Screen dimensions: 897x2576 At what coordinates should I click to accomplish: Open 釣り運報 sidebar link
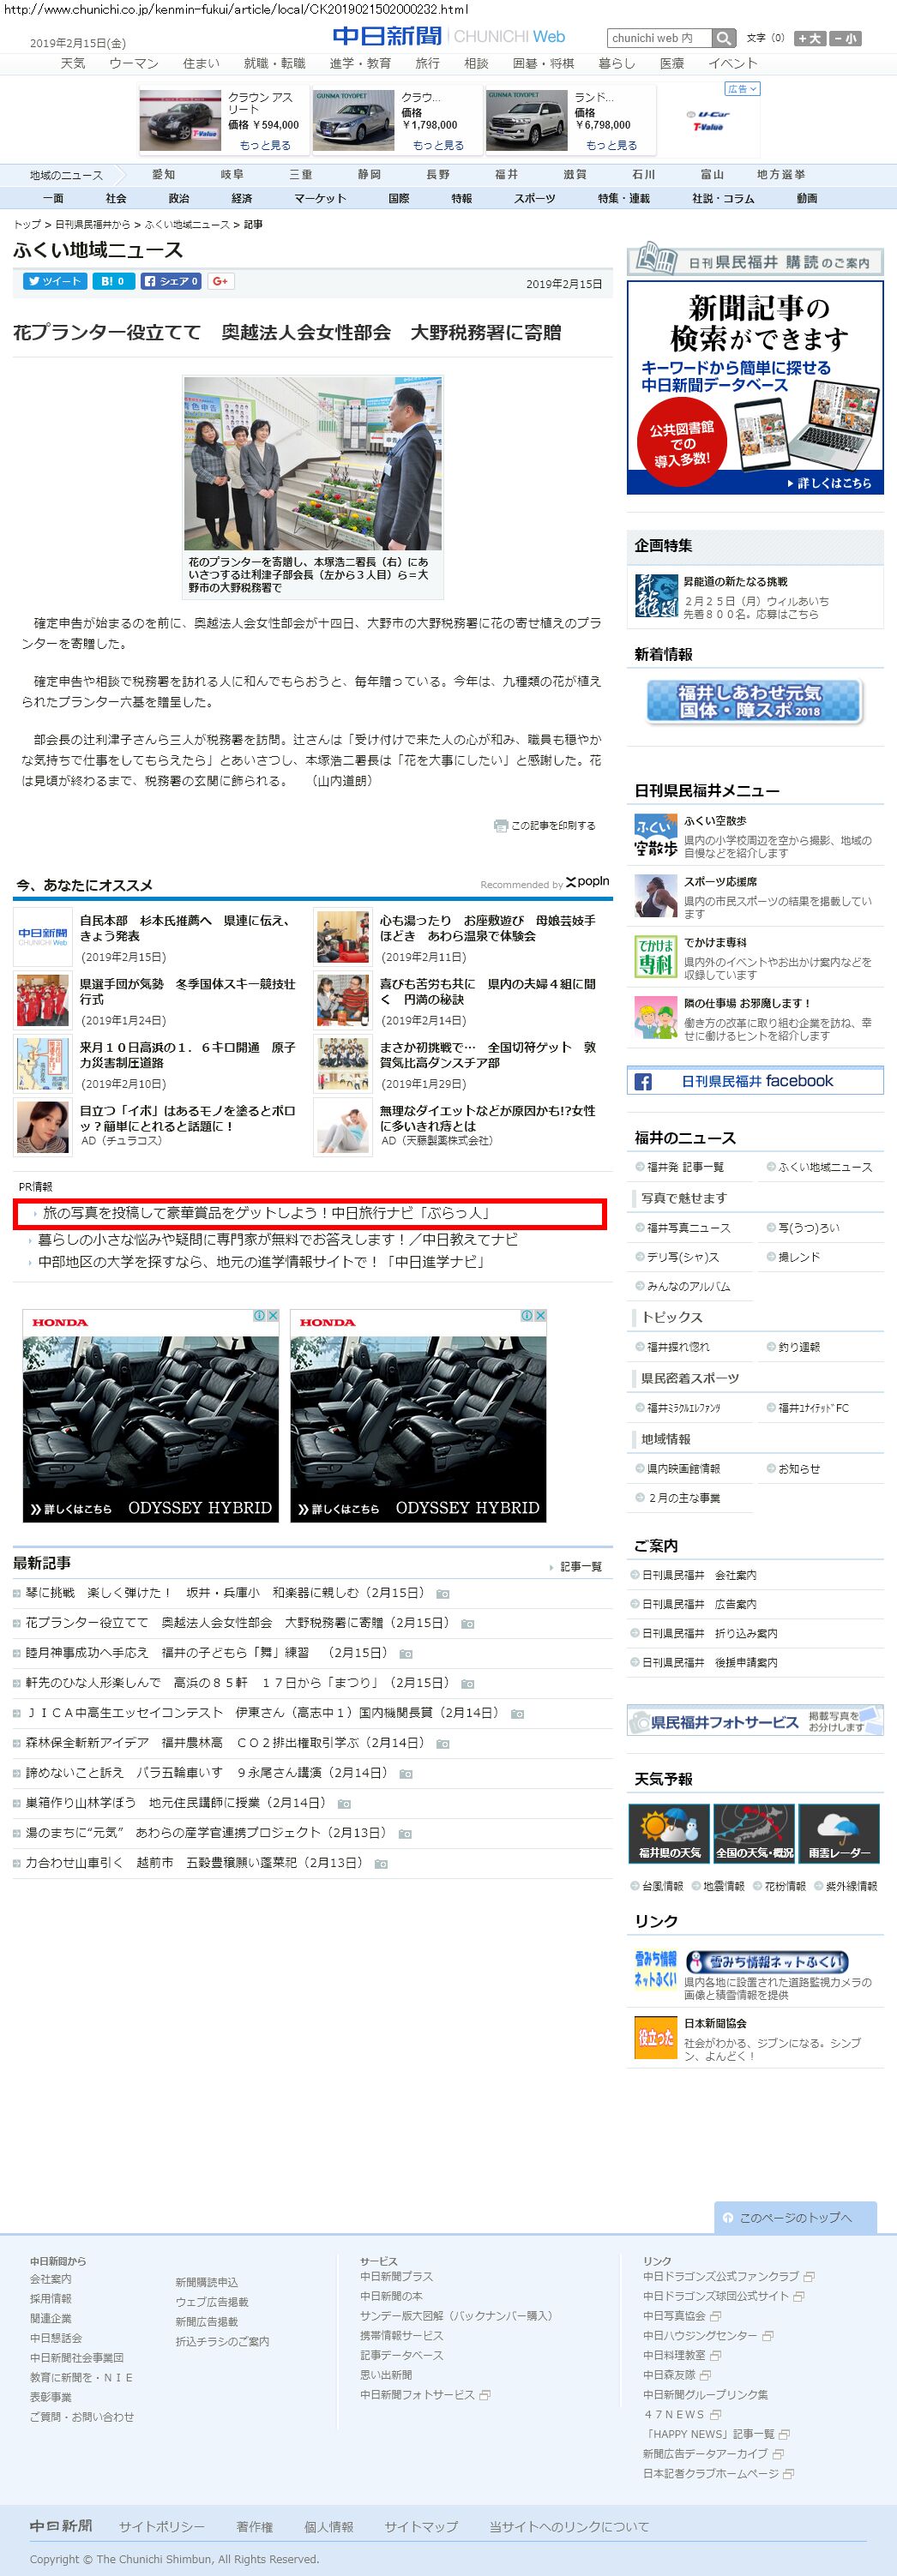click(x=799, y=1347)
